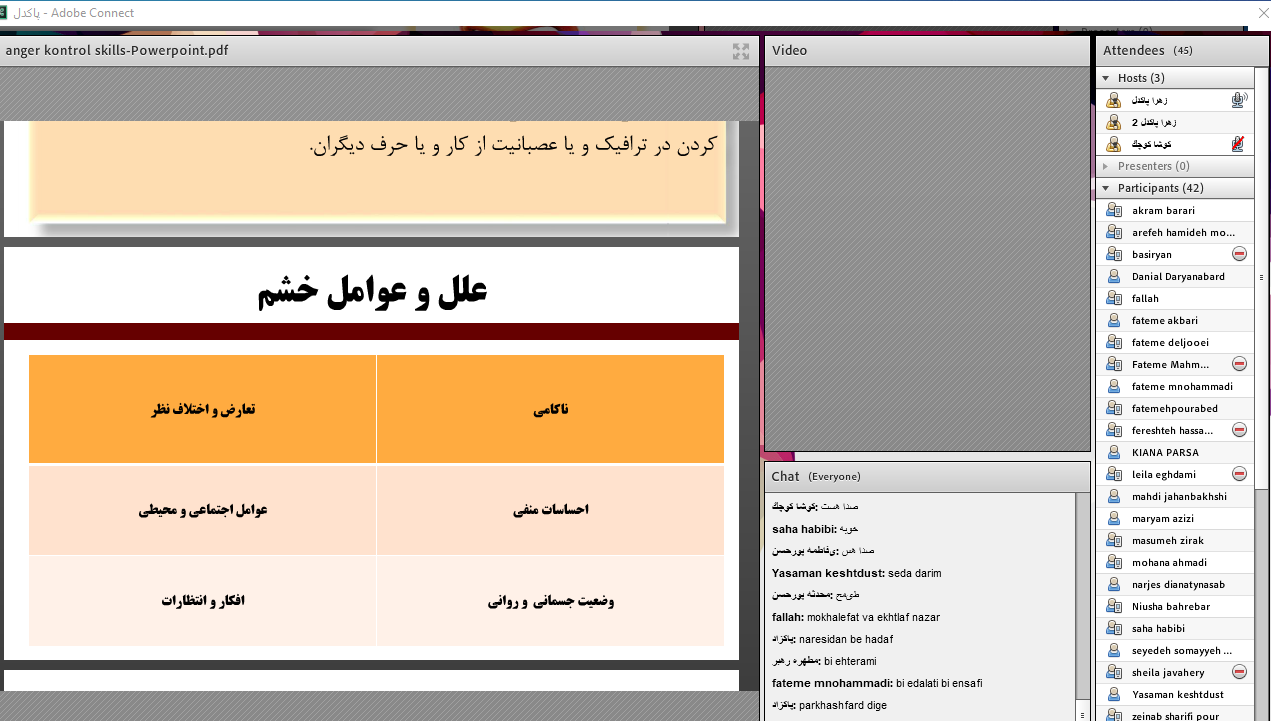Click the Attendees panel header

pyautogui.click(x=1134, y=51)
